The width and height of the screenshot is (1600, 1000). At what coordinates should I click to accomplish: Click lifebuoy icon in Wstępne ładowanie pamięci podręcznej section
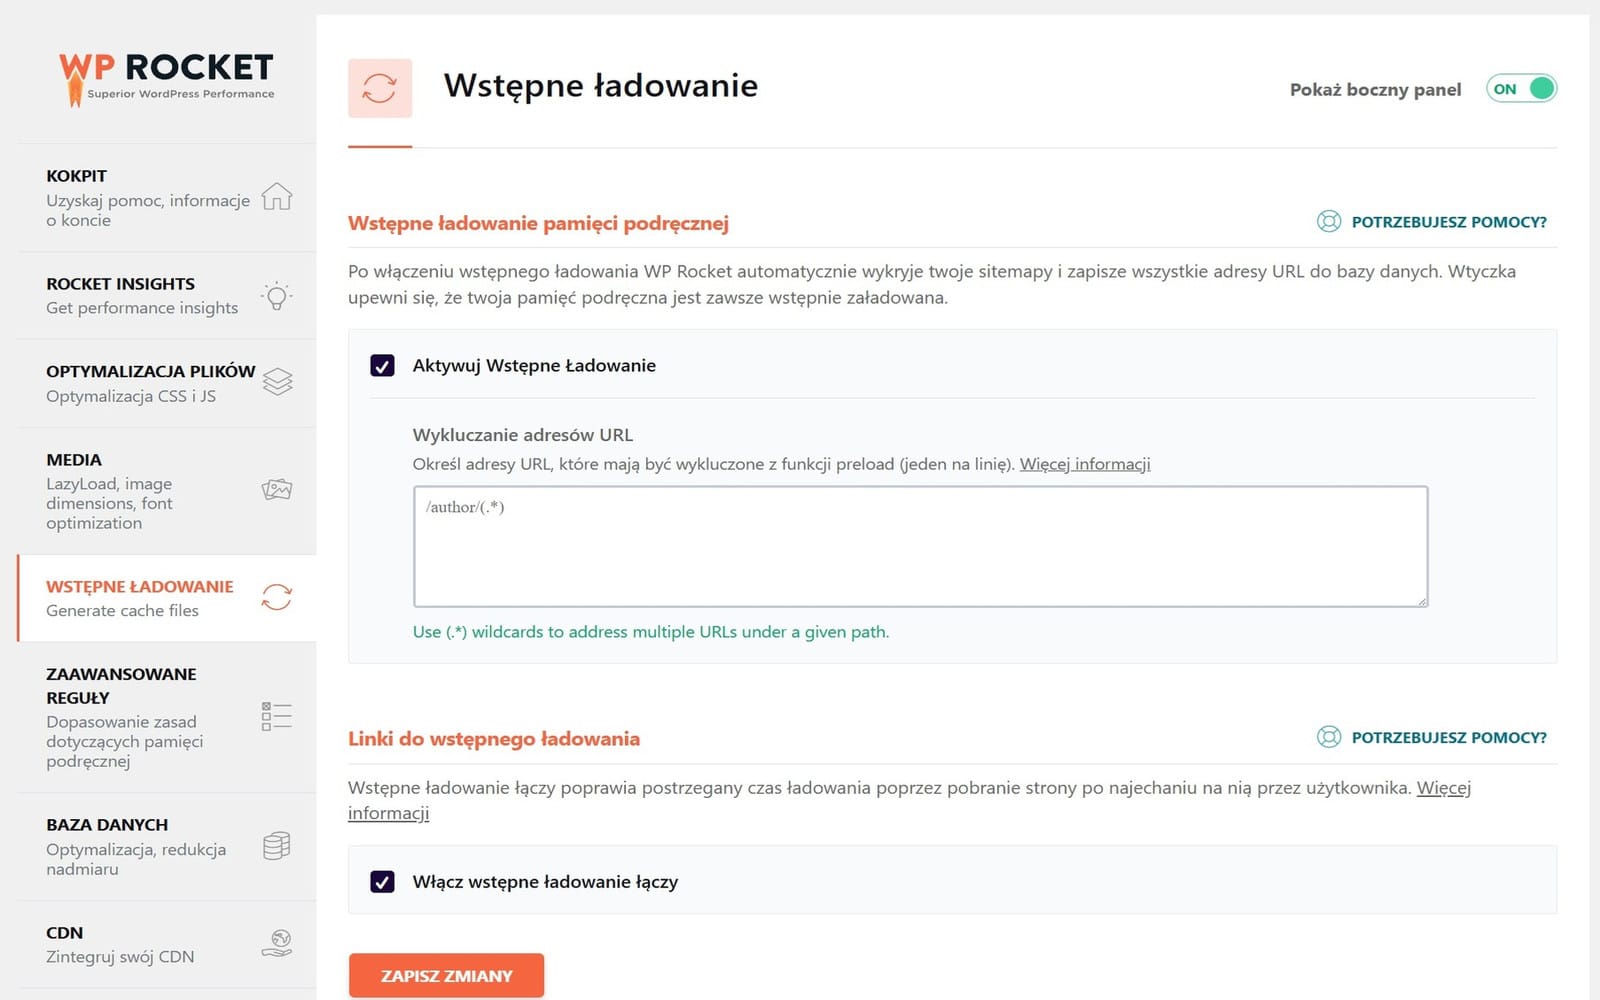[1329, 222]
